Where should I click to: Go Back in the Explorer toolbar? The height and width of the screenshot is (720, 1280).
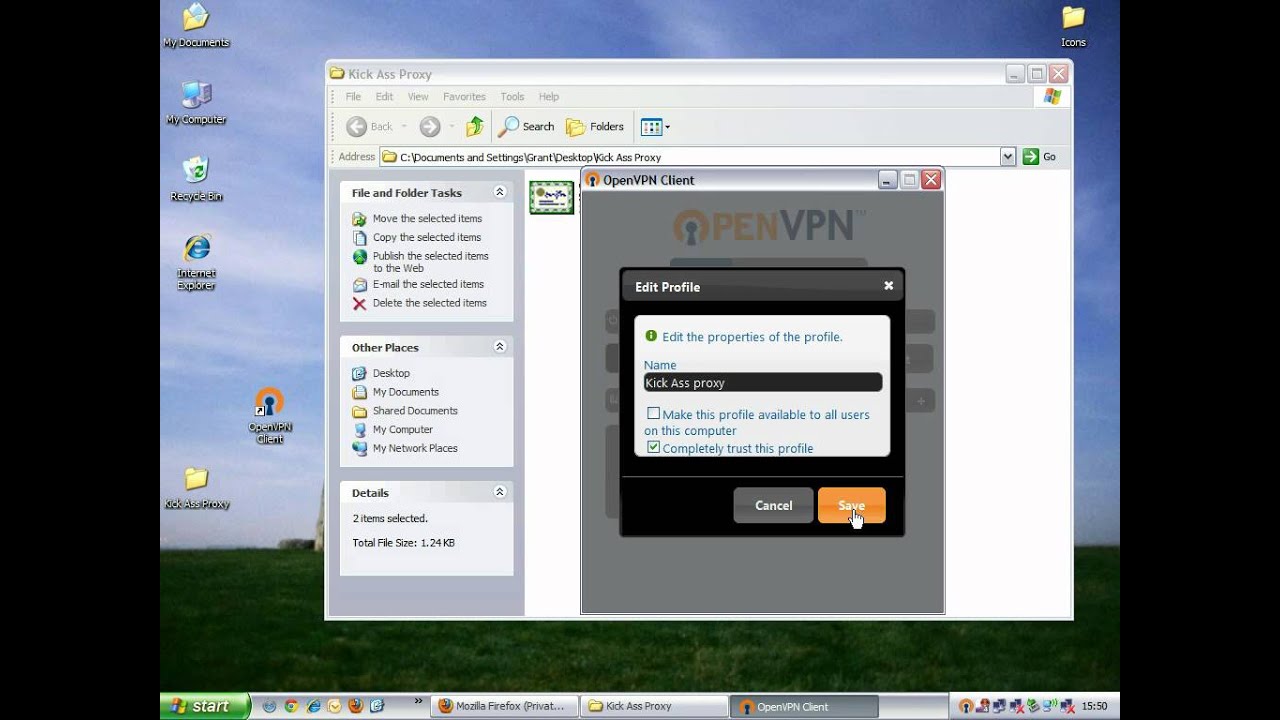tap(370, 127)
